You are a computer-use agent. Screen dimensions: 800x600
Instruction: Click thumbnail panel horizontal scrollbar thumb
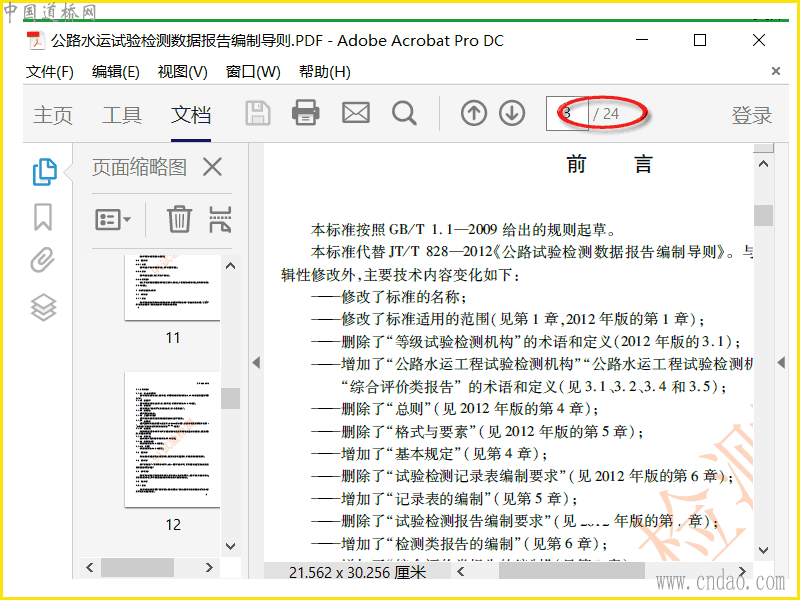tap(137, 567)
